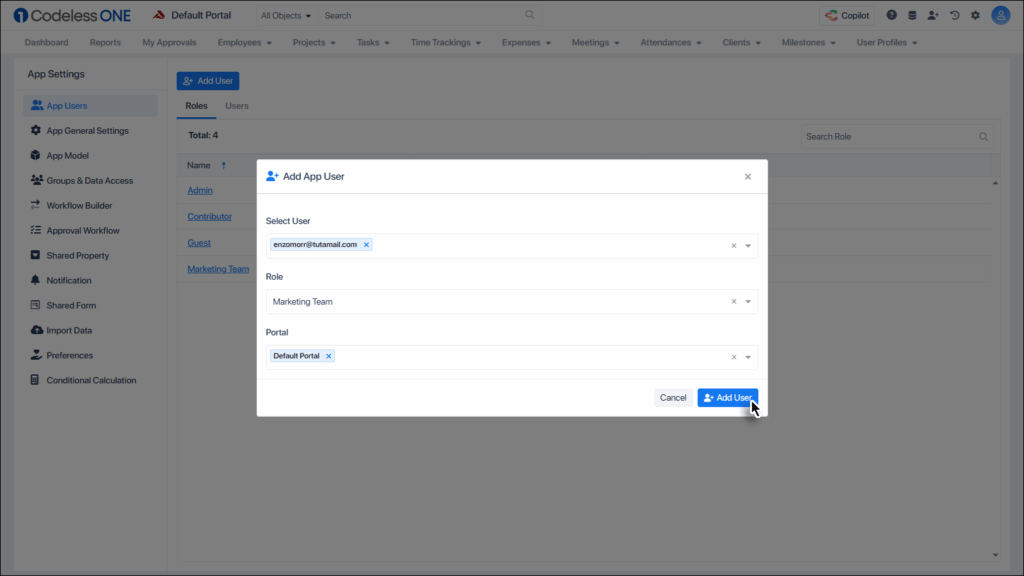Image resolution: width=1024 pixels, height=576 pixels.
Task: Sort roles by Name column
Action: point(206,166)
